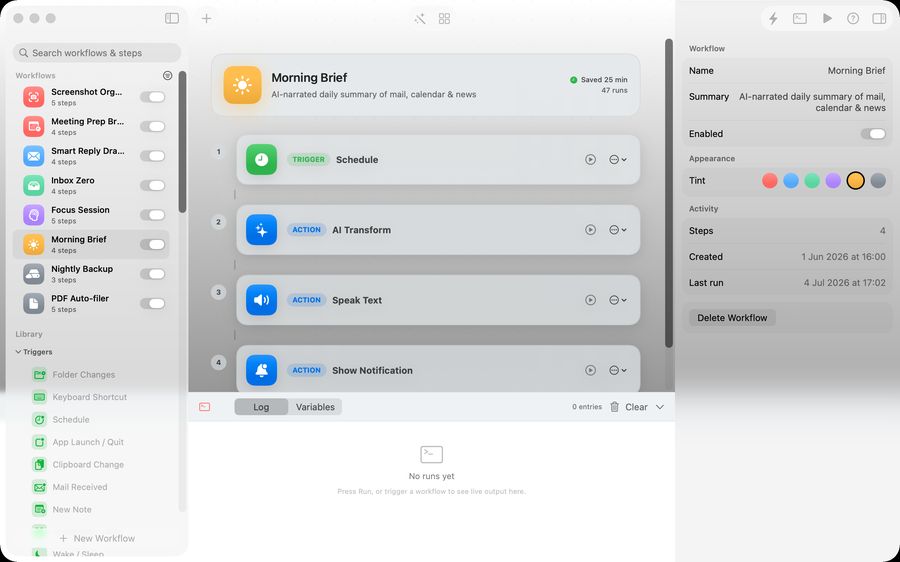The height and width of the screenshot is (562, 900).
Task: Toggle the Meeting Prep workflow switch
Action: click(153, 126)
